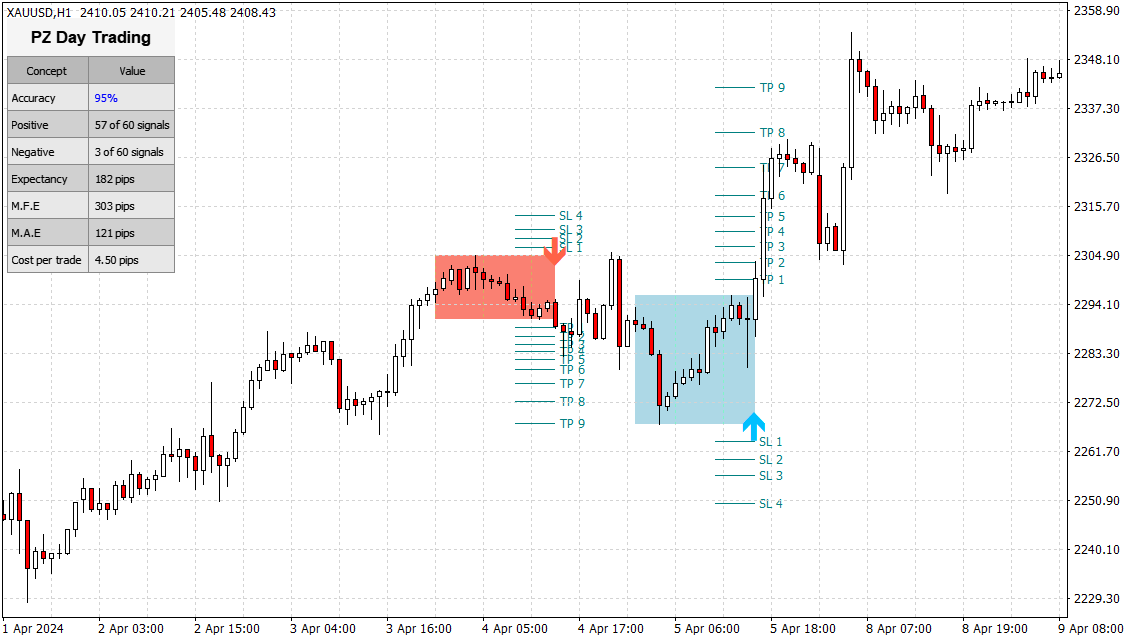Click the buy signal's TP 9 label near 2342
This screenshot has width=1131, height=641.
point(773,87)
